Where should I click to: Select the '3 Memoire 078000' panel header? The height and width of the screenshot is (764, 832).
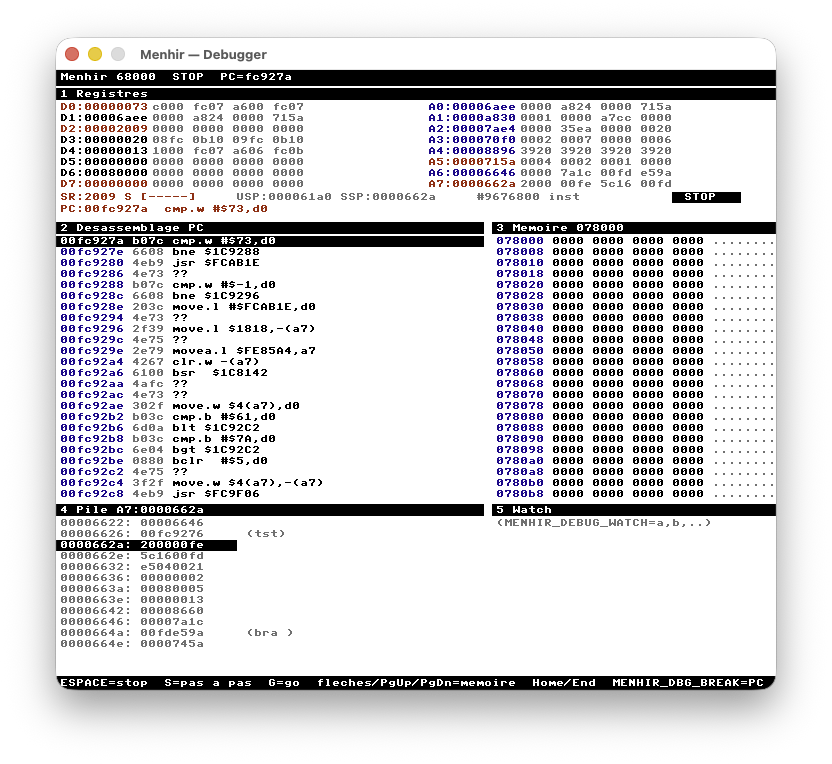[634, 228]
